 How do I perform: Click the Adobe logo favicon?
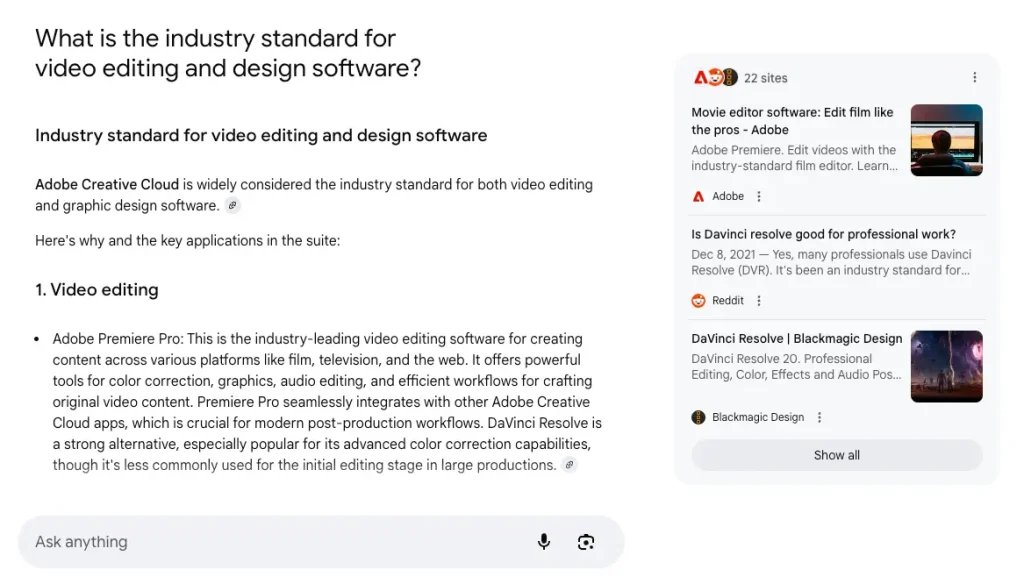click(x=698, y=196)
